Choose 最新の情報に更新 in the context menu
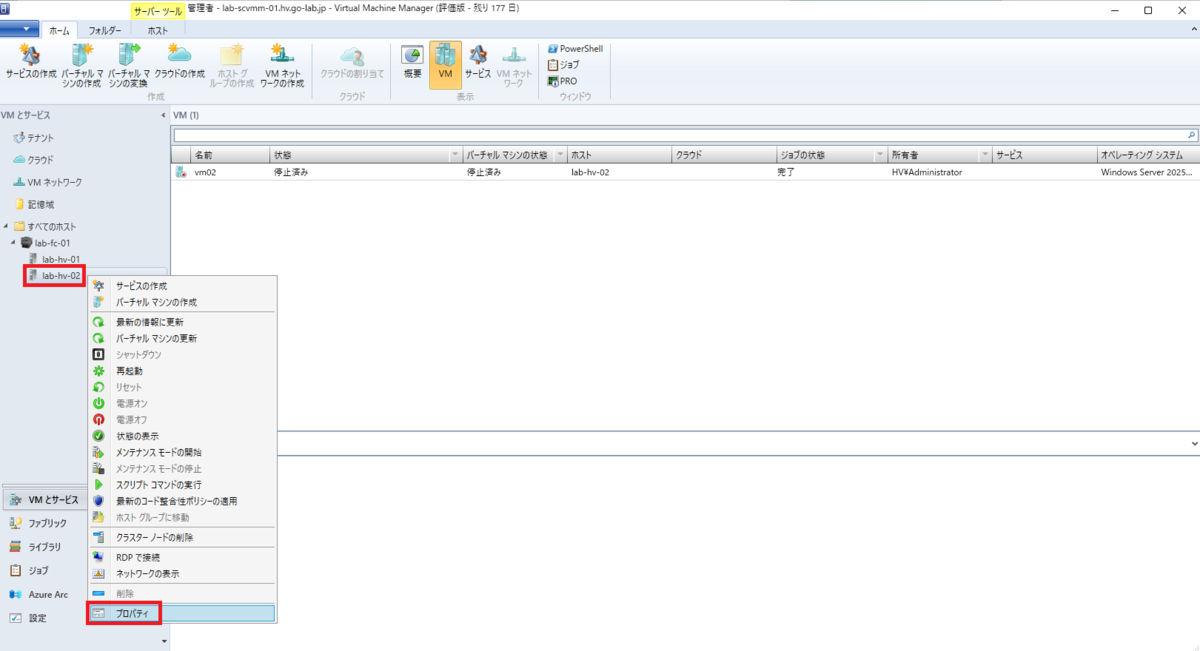Image resolution: width=1200 pixels, height=651 pixels. [183, 322]
